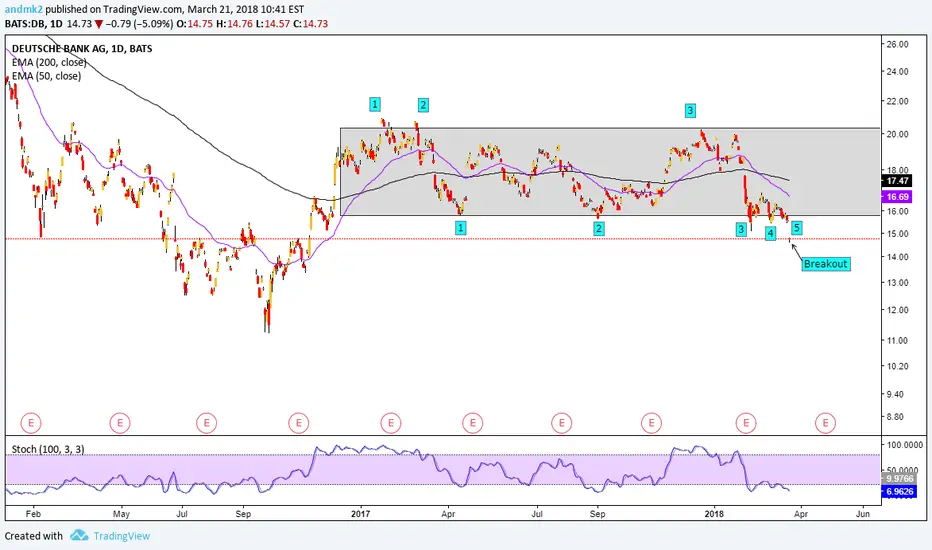This screenshot has height=550, width=932.
Task: Click the 22.00 price axis label
Action: pyautogui.click(x=898, y=101)
